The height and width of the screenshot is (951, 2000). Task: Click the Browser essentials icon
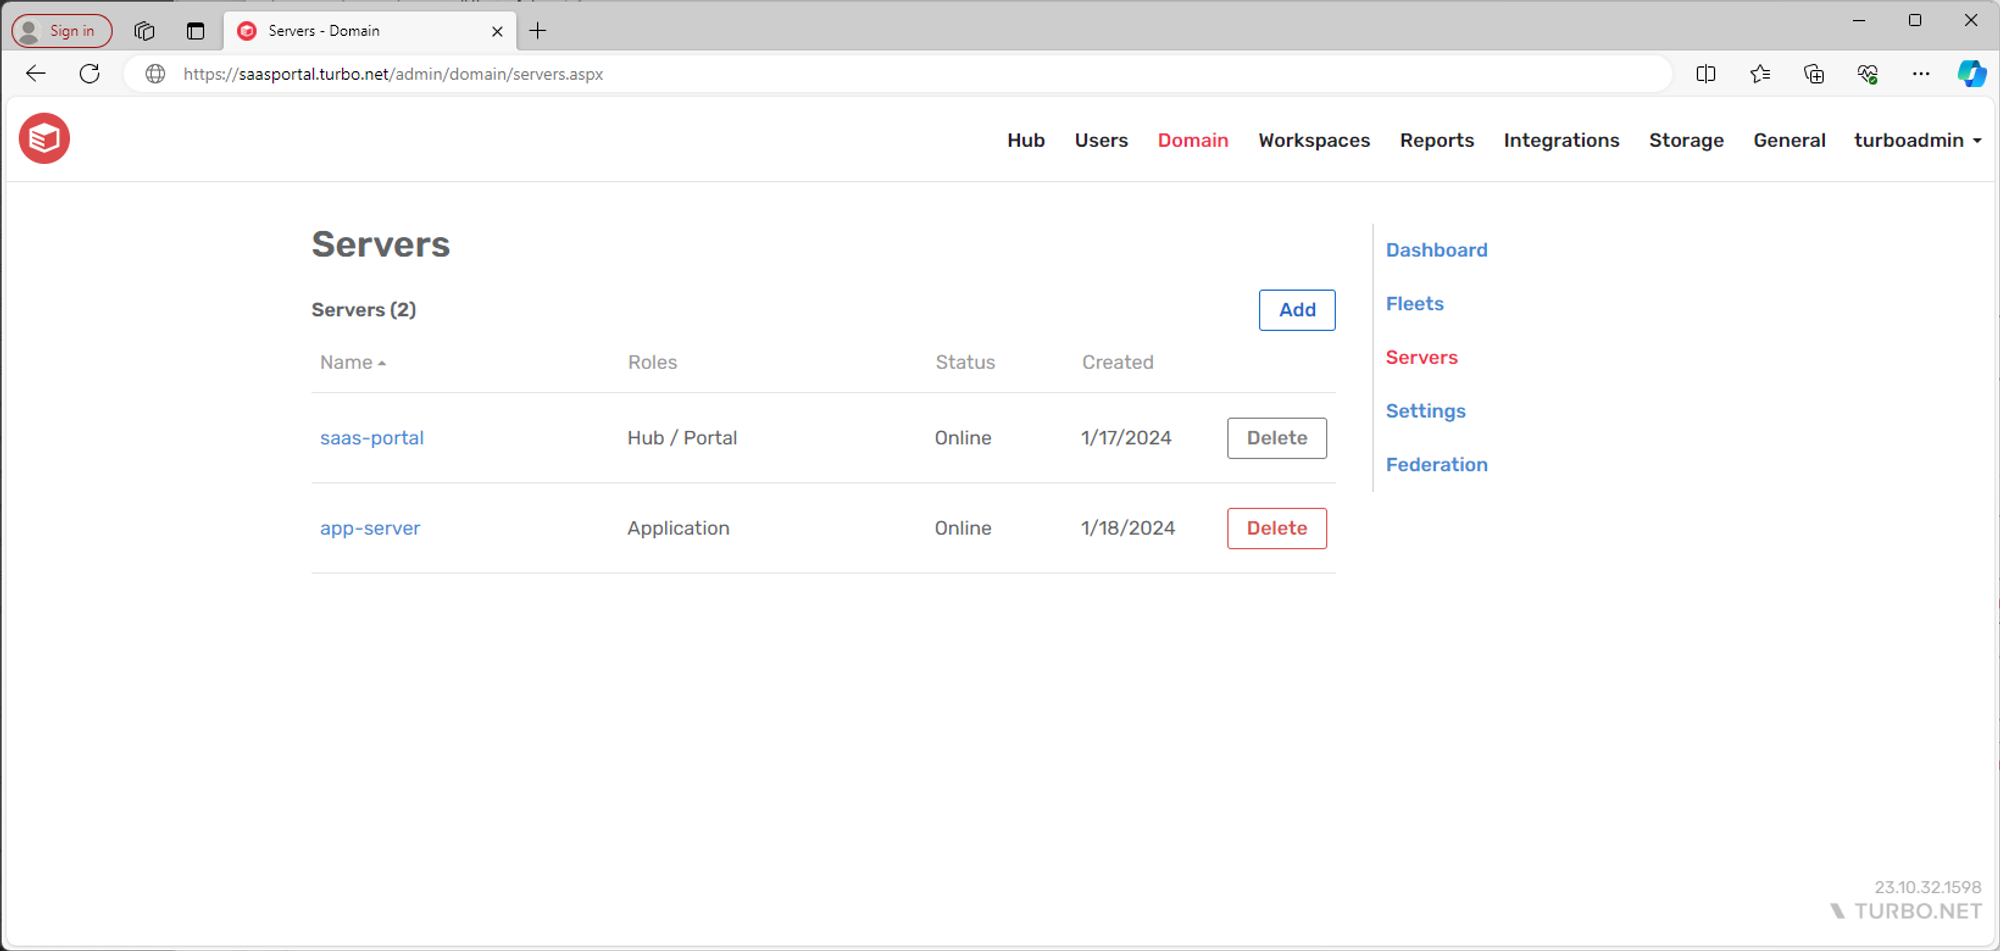[x=1868, y=73]
